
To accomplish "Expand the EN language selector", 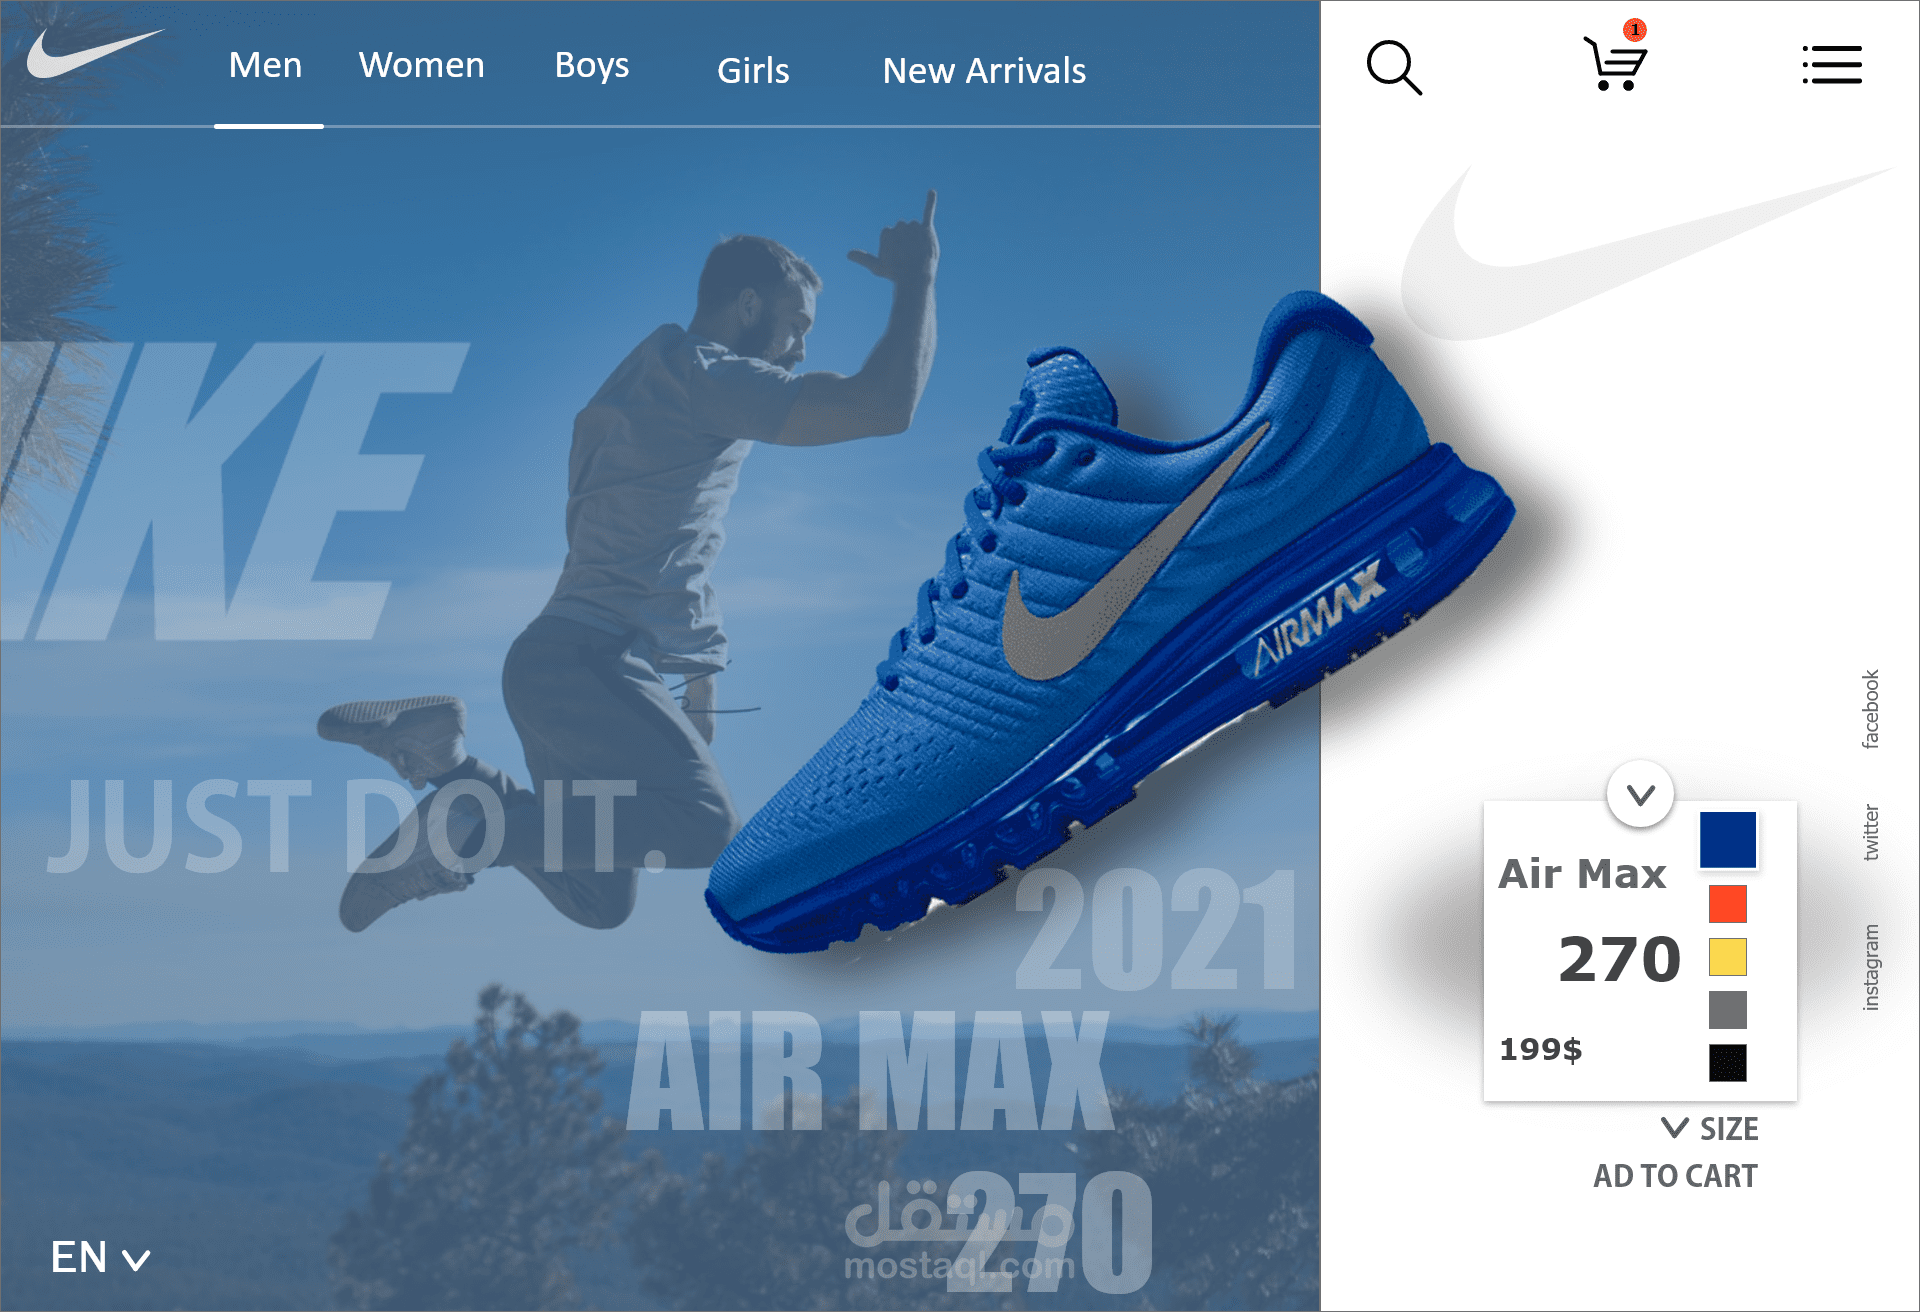I will tap(100, 1257).
